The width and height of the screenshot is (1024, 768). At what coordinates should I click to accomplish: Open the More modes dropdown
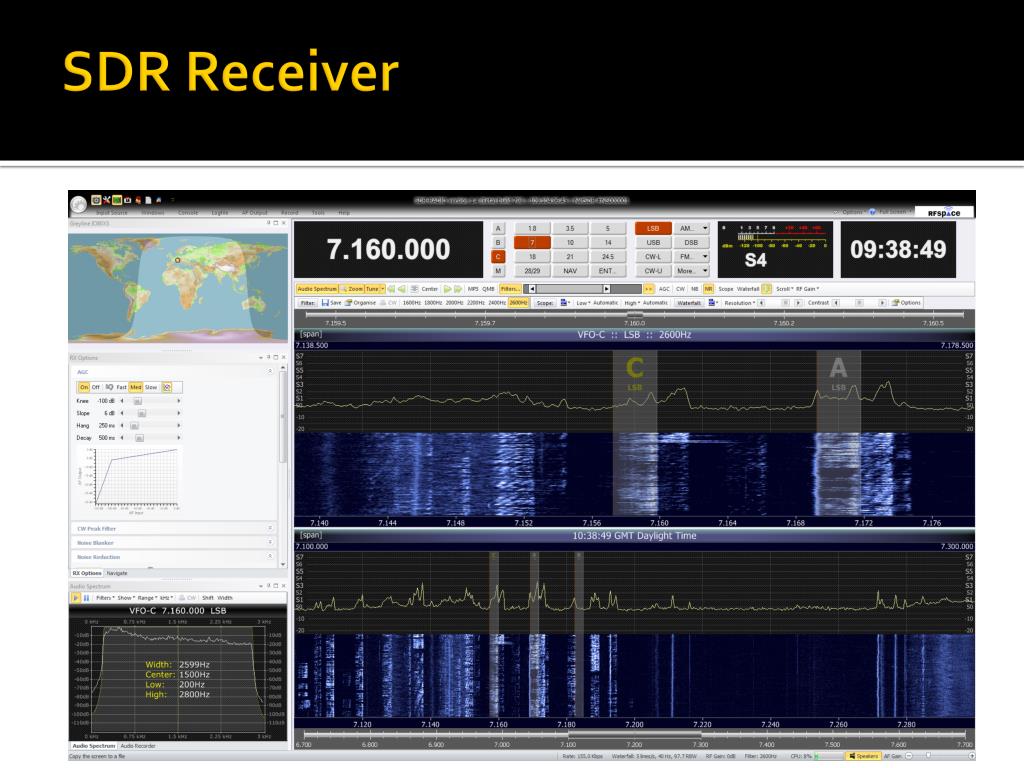click(705, 270)
